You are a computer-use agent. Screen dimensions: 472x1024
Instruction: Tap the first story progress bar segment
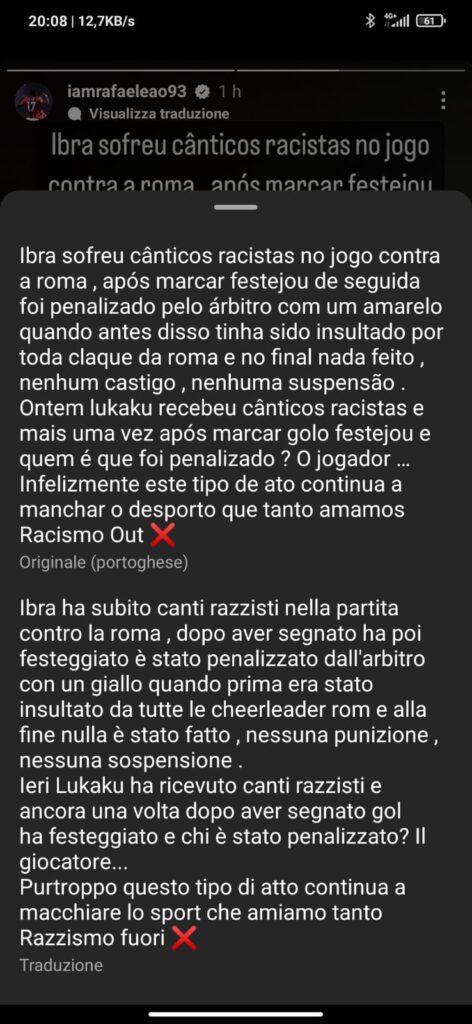pyautogui.click(x=121, y=69)
